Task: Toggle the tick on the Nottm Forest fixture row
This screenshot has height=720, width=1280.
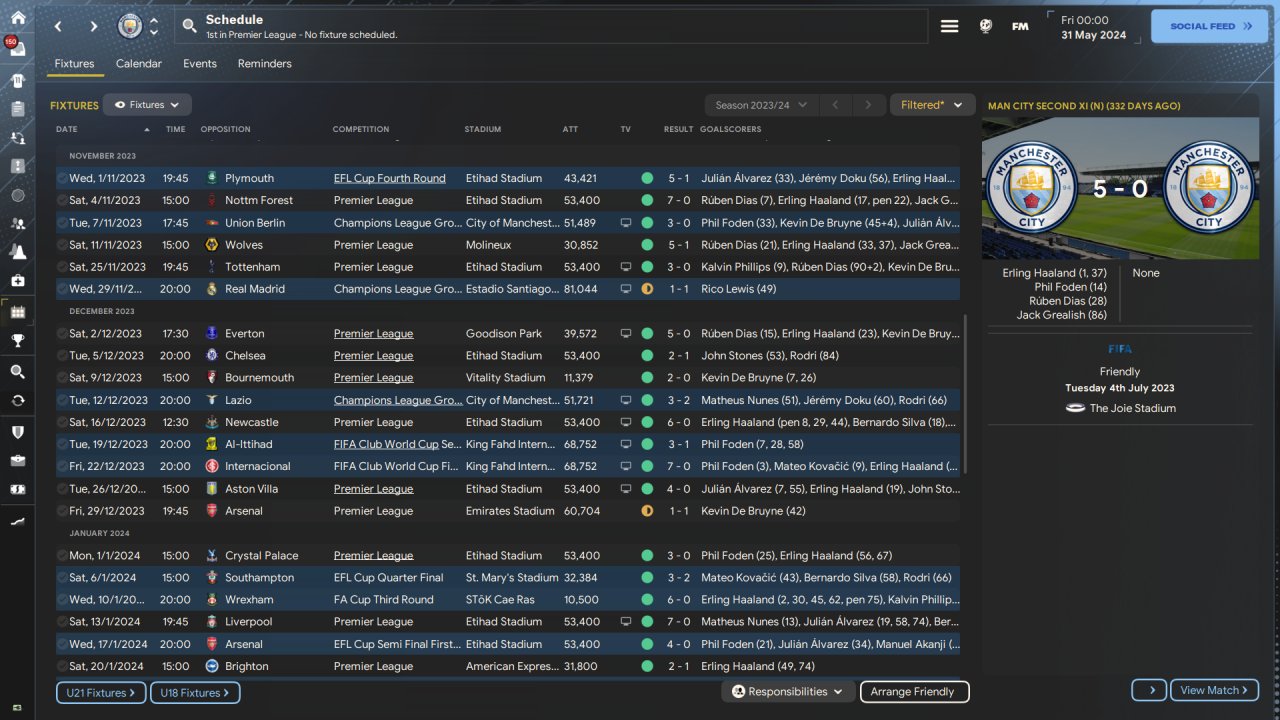Action: pyautogui.click(x=62, y=200)
